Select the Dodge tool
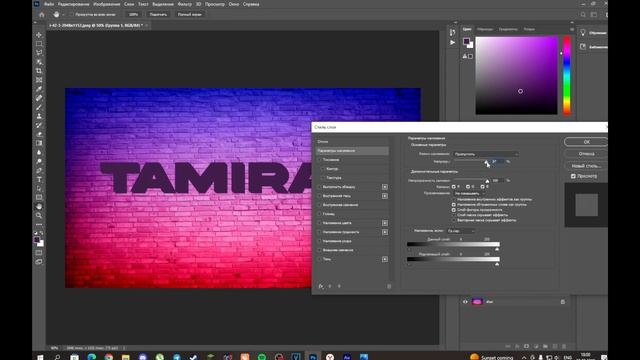The image size is (640, 360). tap(39, 161)
